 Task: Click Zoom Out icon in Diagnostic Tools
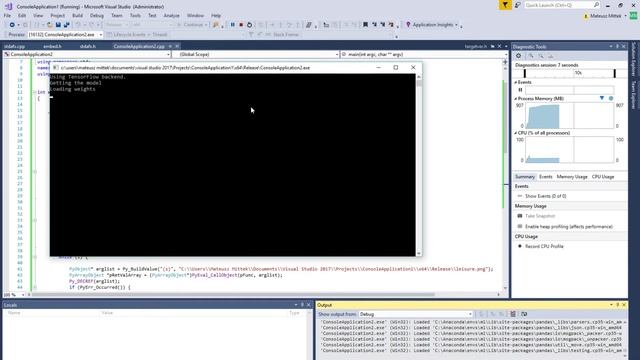(x=541, y=56)
